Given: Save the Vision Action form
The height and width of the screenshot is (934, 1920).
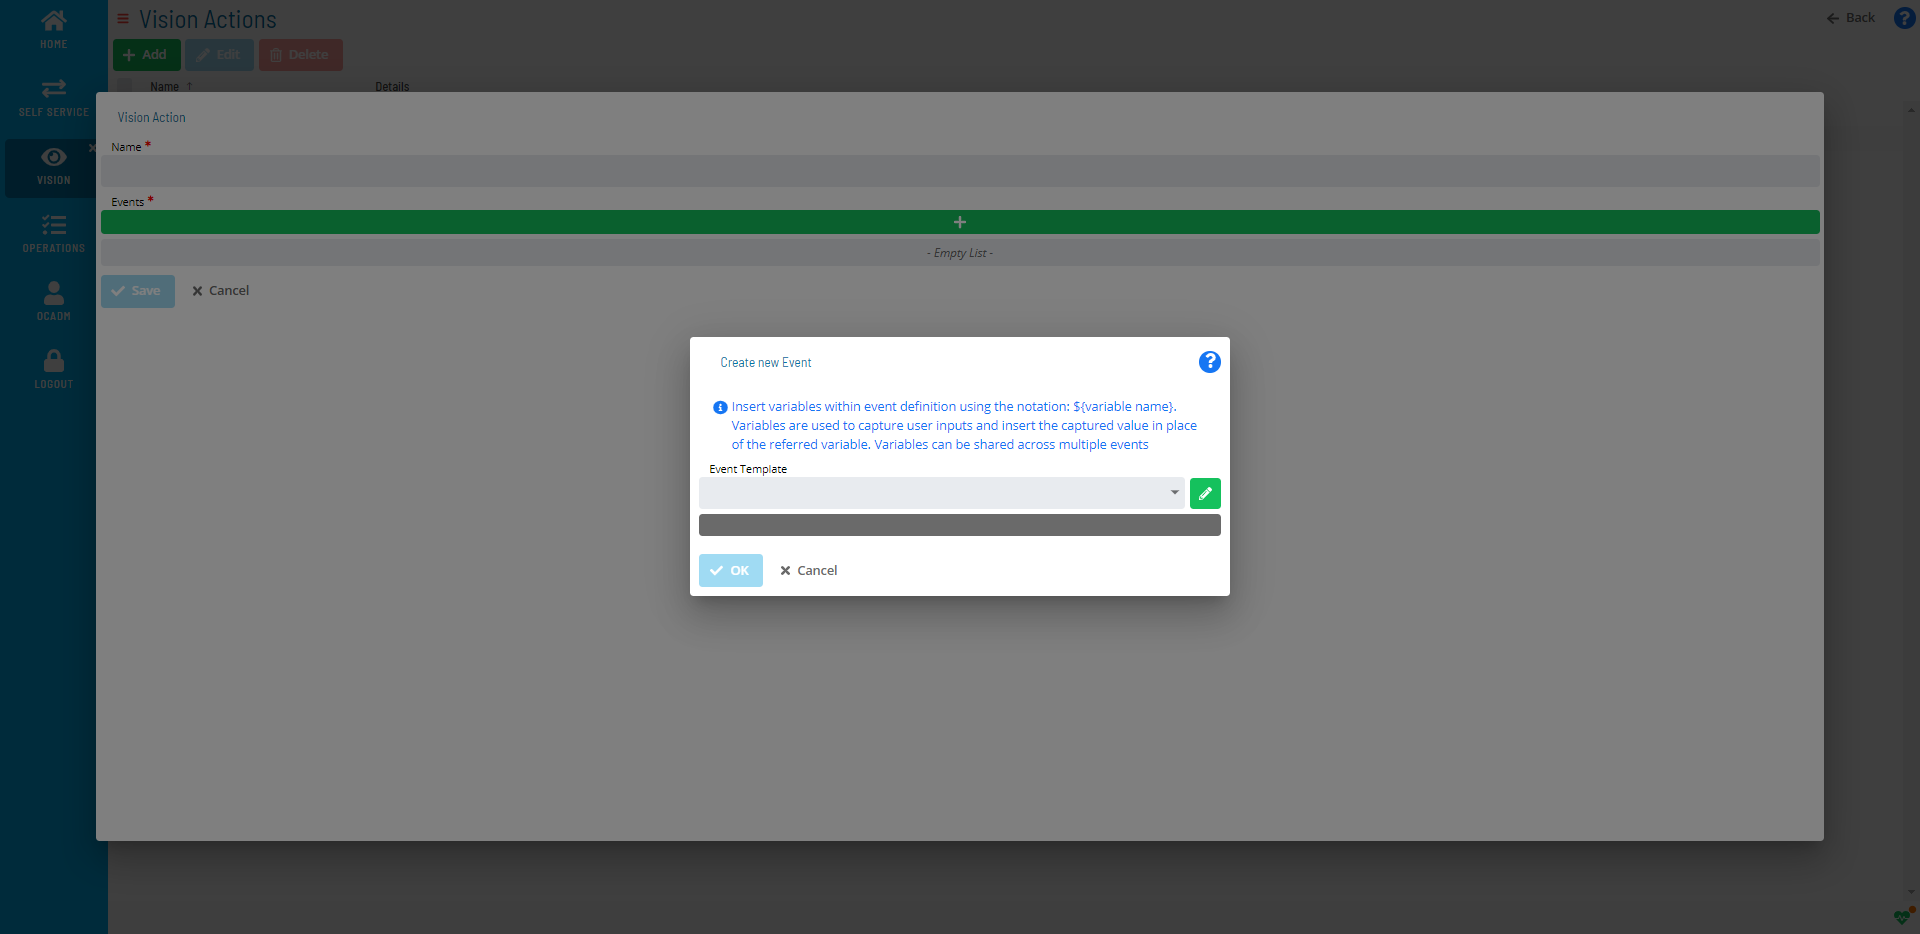Looking at the screenshot, I should click(138, 291).
